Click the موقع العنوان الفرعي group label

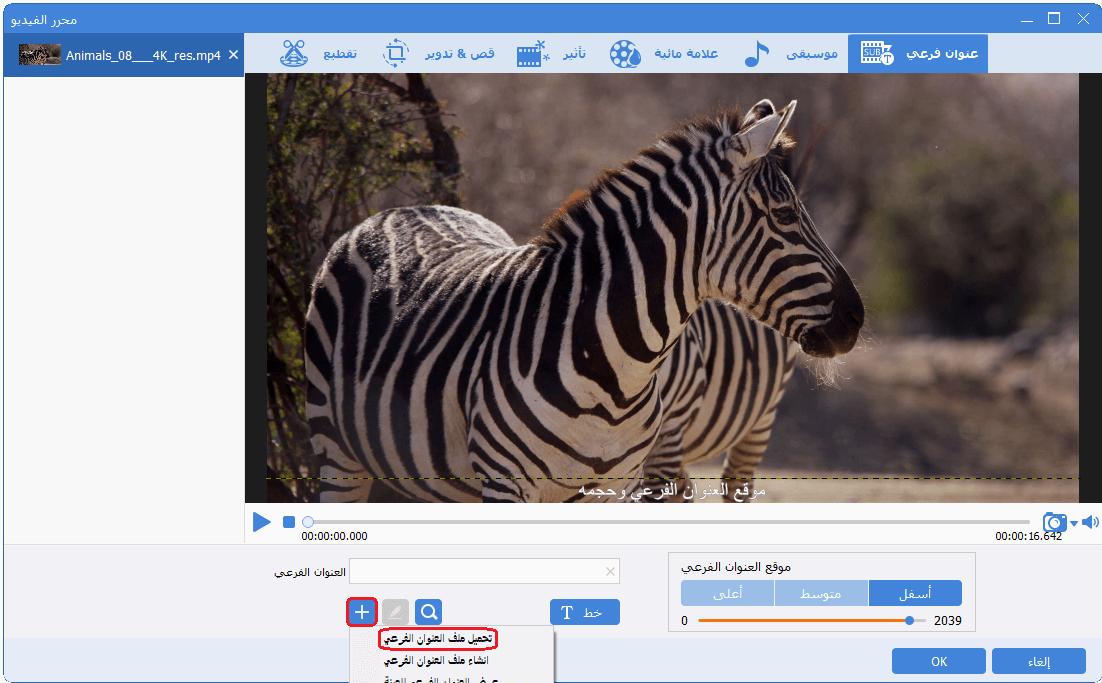[736, 566]
